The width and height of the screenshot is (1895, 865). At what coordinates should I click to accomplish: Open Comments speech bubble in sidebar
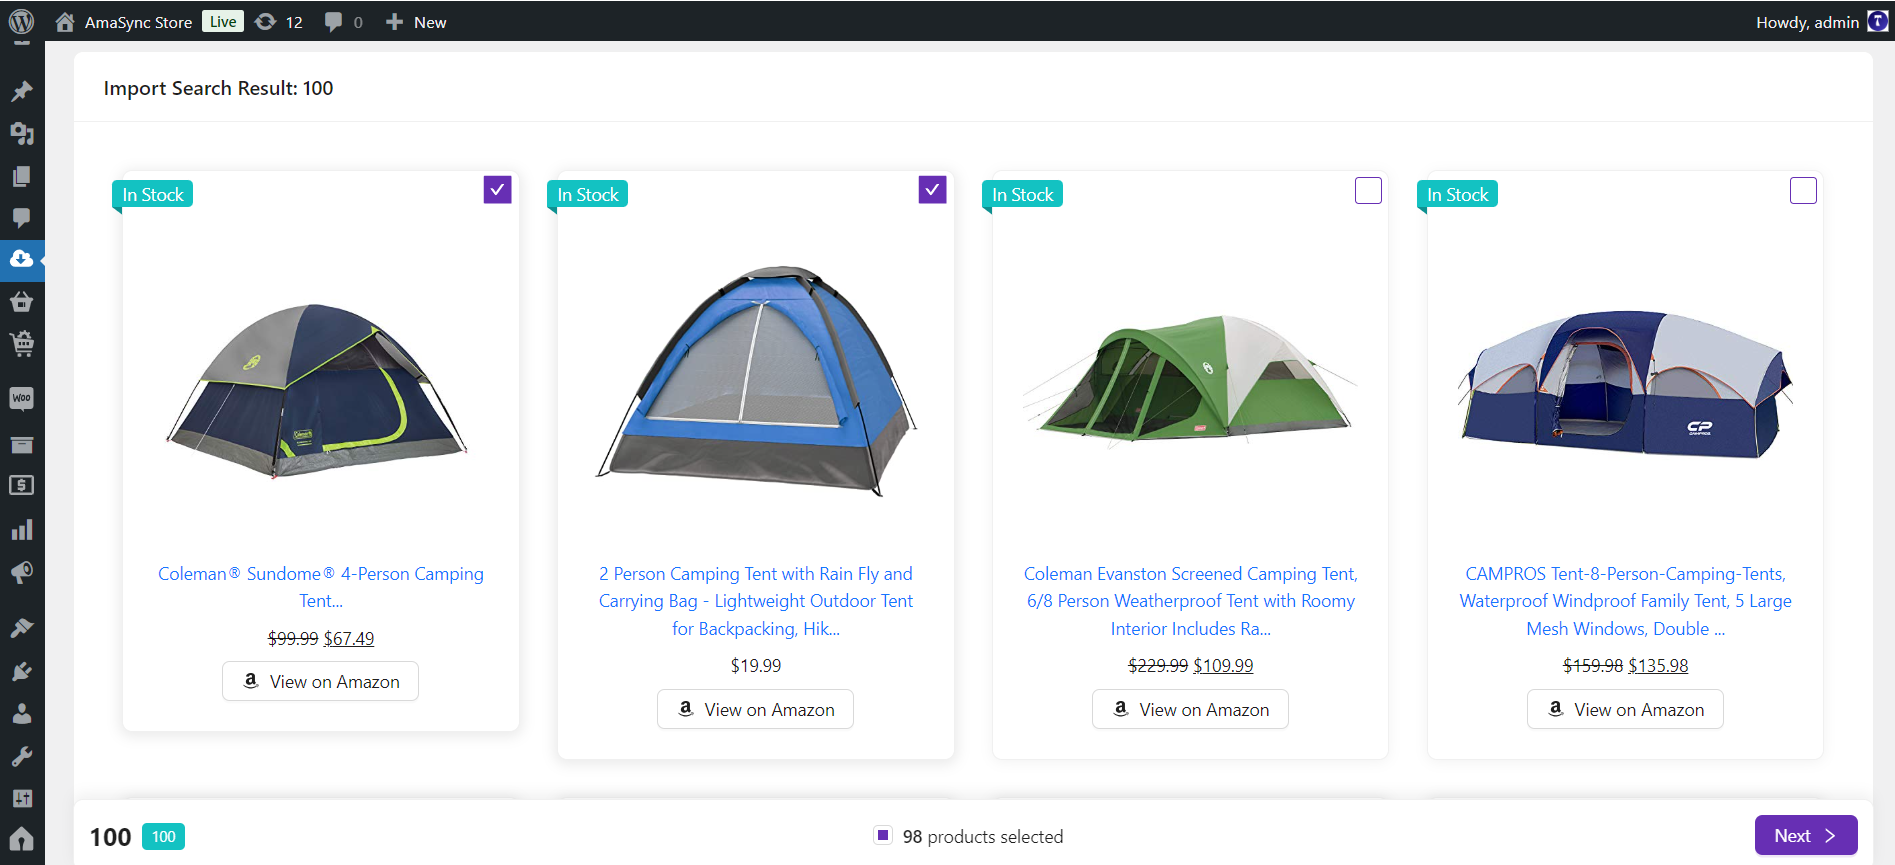(x=21, y=218)
